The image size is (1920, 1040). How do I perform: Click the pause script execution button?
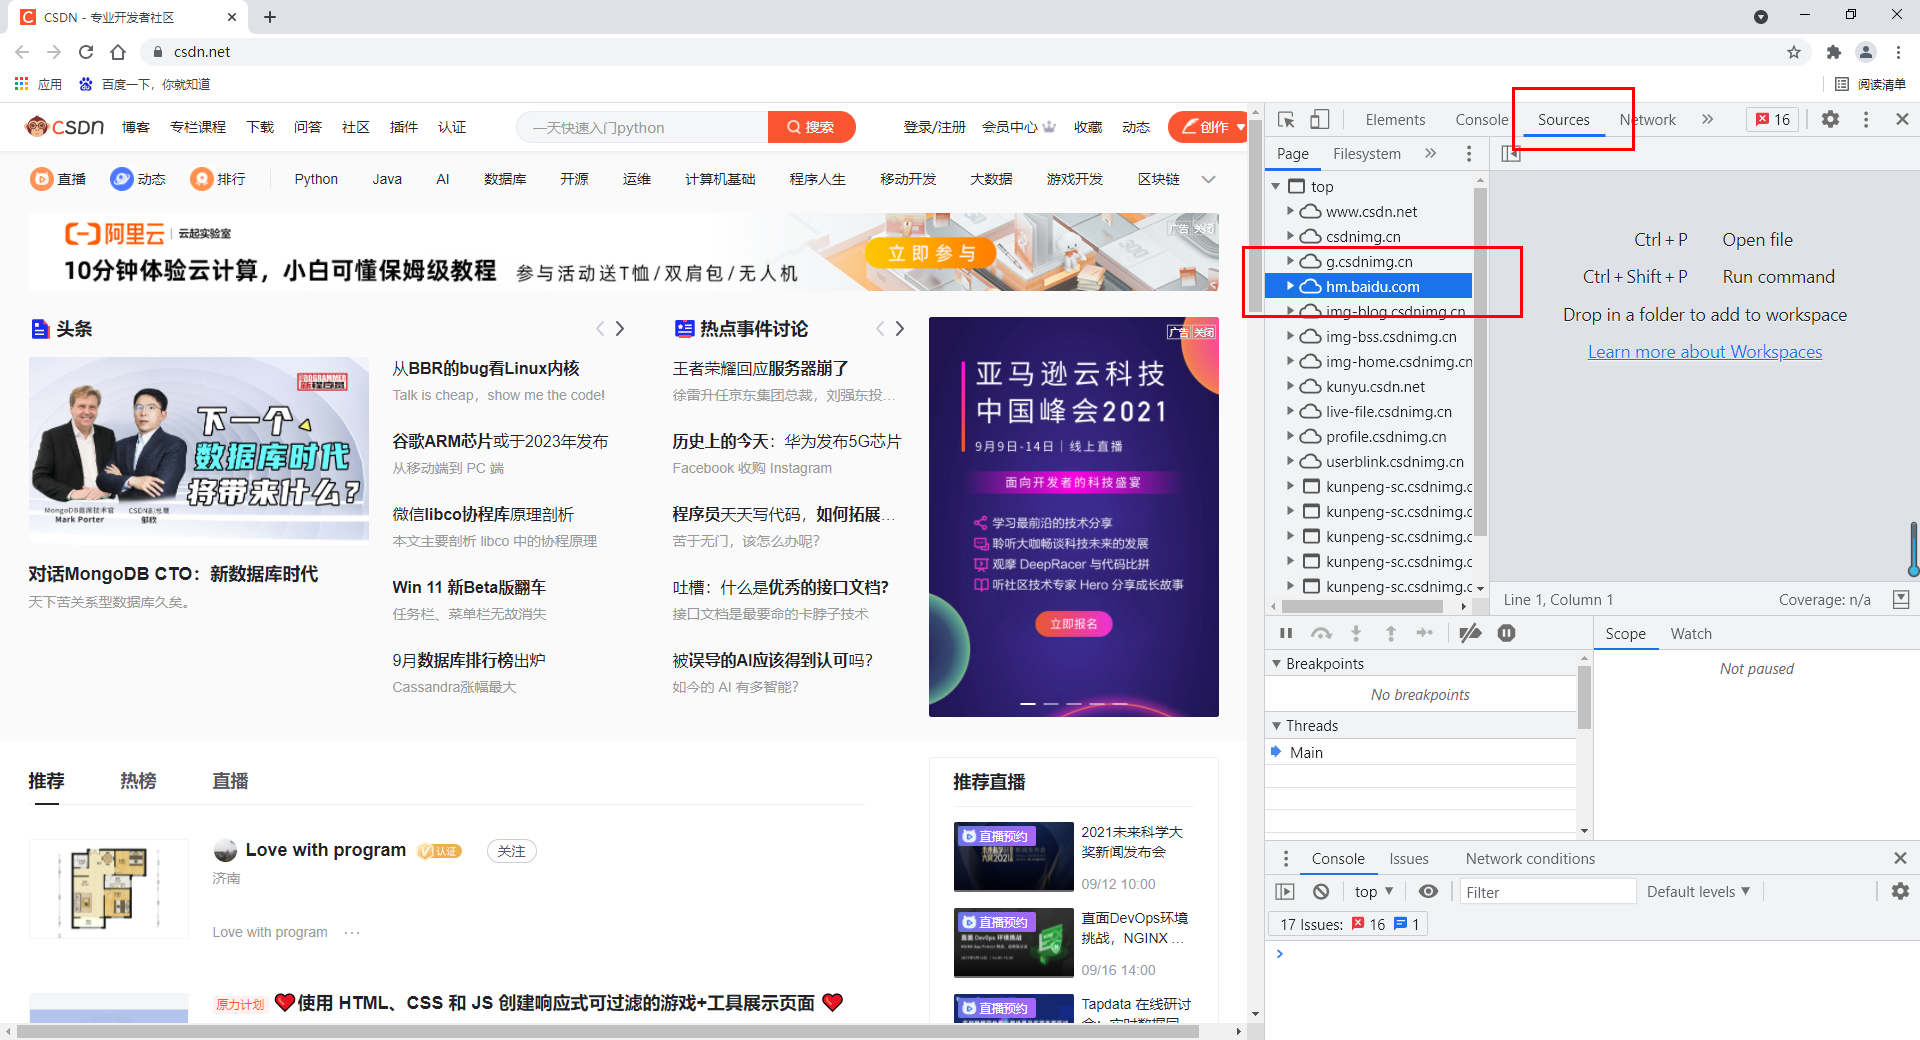(x=1286, y=633)
